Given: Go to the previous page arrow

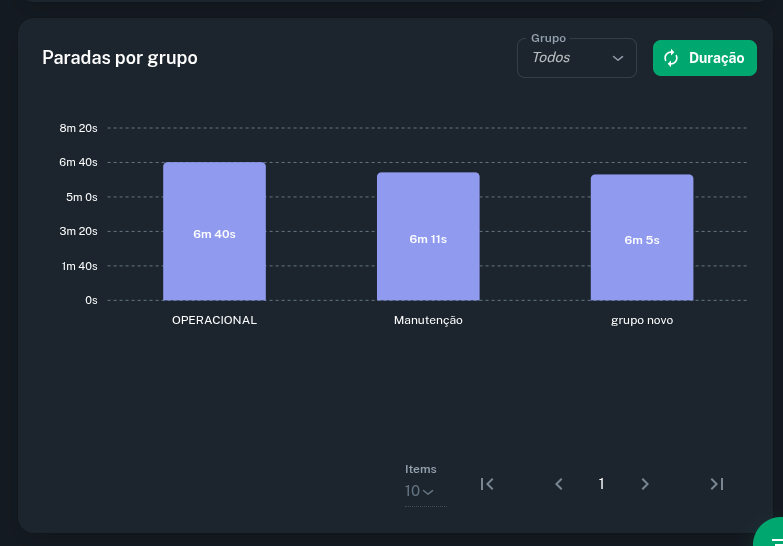Looking at the screenshot, I should coord(559,484).
